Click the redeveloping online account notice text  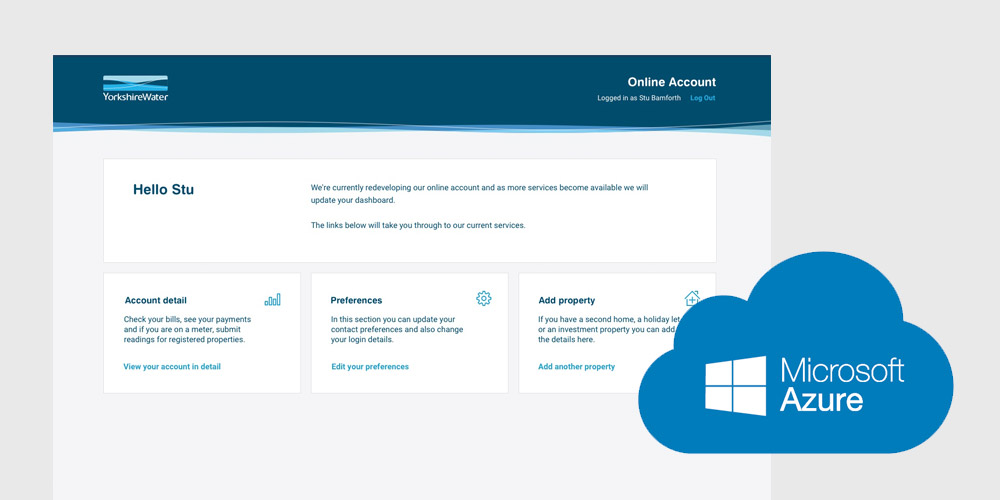click(479, 193)
